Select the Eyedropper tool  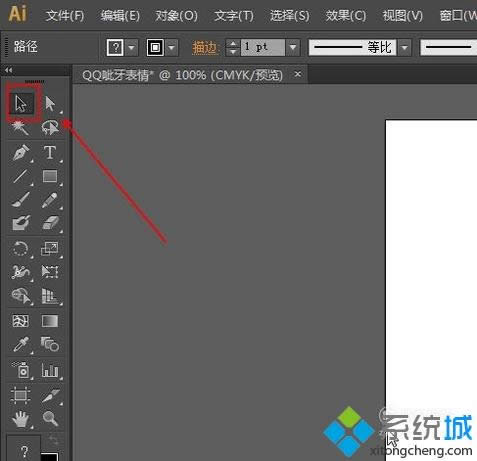tap(21, 344)
